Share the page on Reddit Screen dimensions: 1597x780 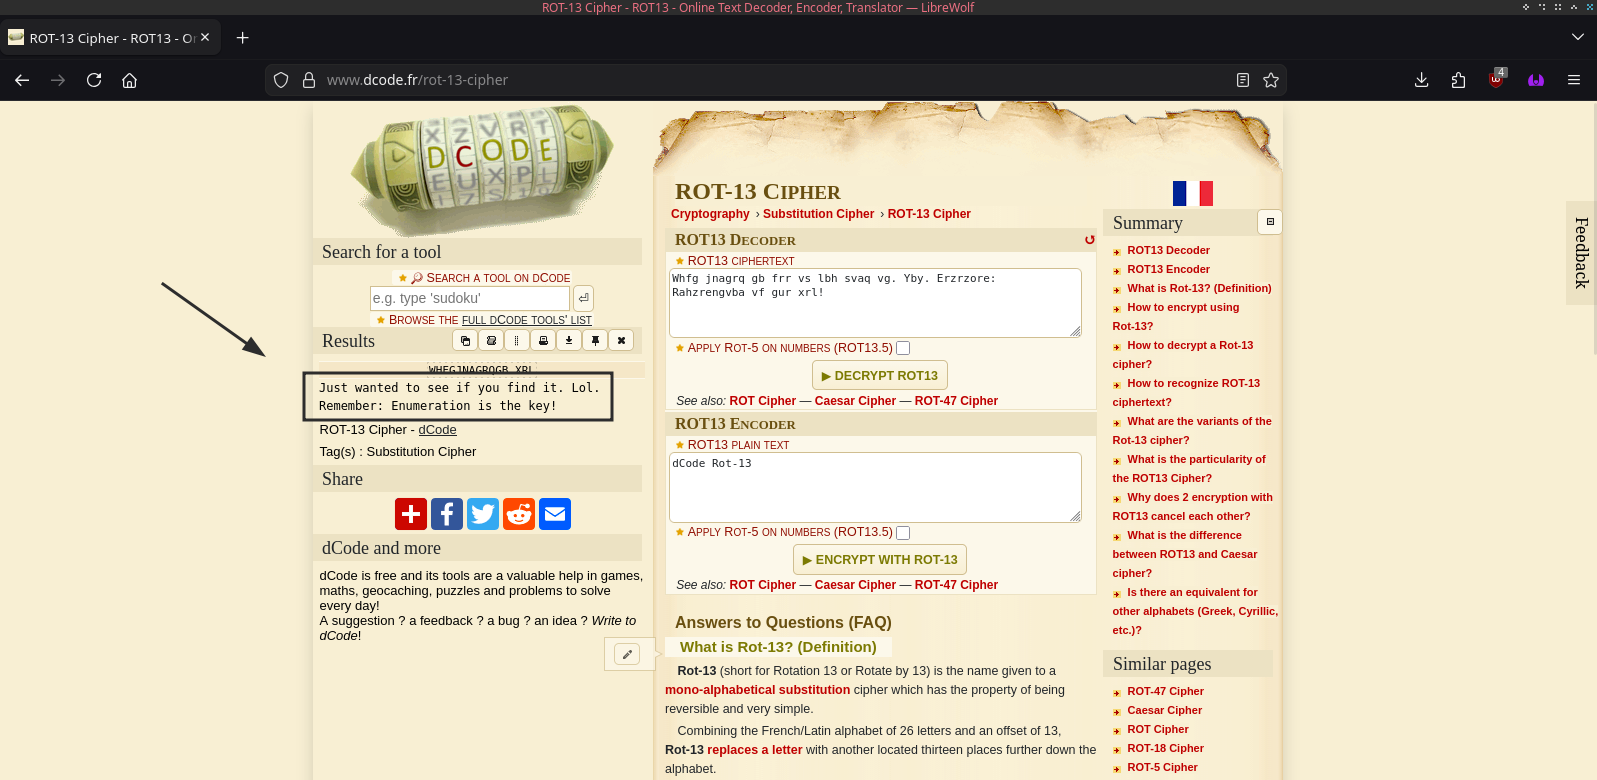[x=519, y=514]
